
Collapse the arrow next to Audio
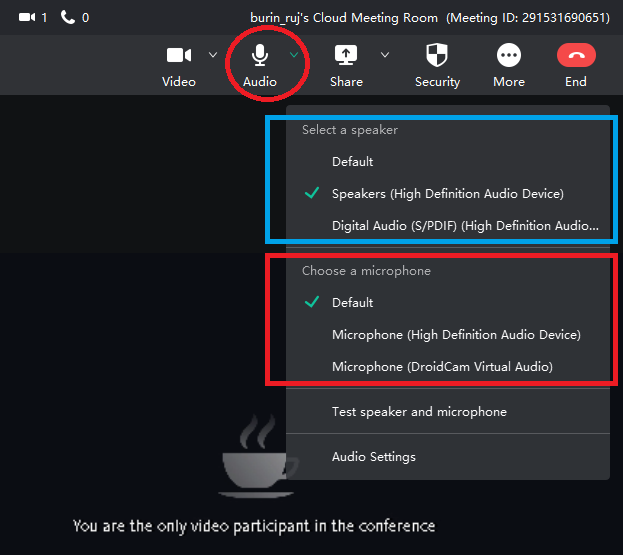[x=294, y=55]
